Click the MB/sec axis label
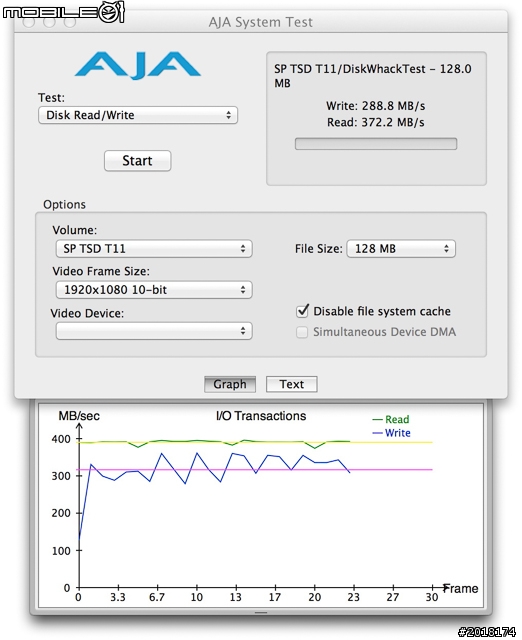The width and height of the screenshot is (522, 640). 79,416
